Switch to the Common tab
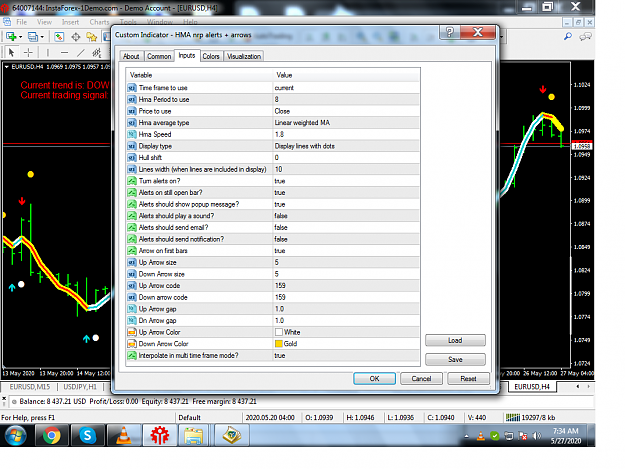Screen dimensions: 625x469 [x=159, y=56]
